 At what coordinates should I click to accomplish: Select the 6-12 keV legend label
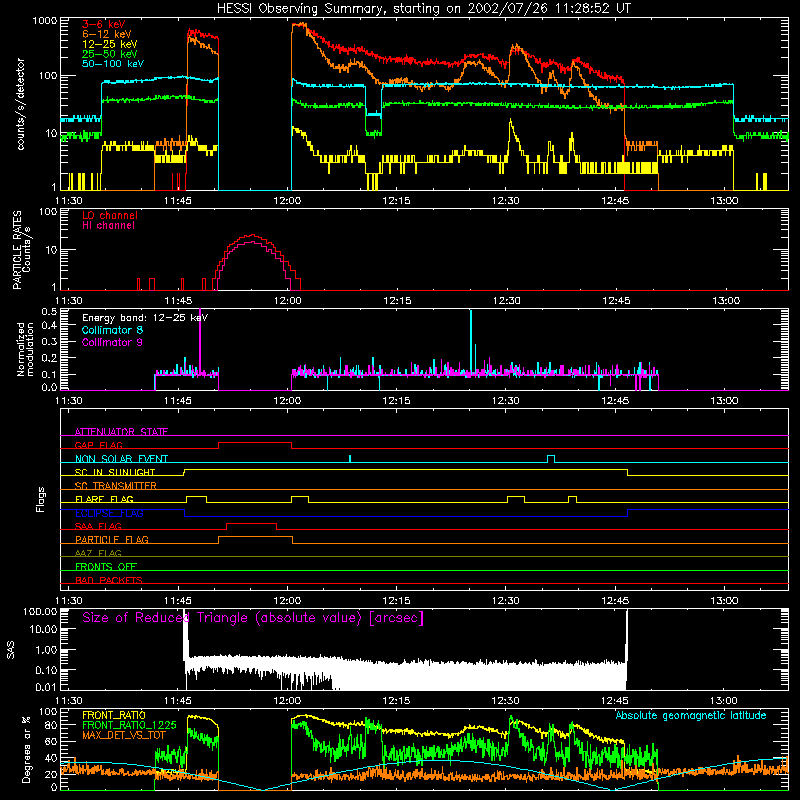(107, 34)
